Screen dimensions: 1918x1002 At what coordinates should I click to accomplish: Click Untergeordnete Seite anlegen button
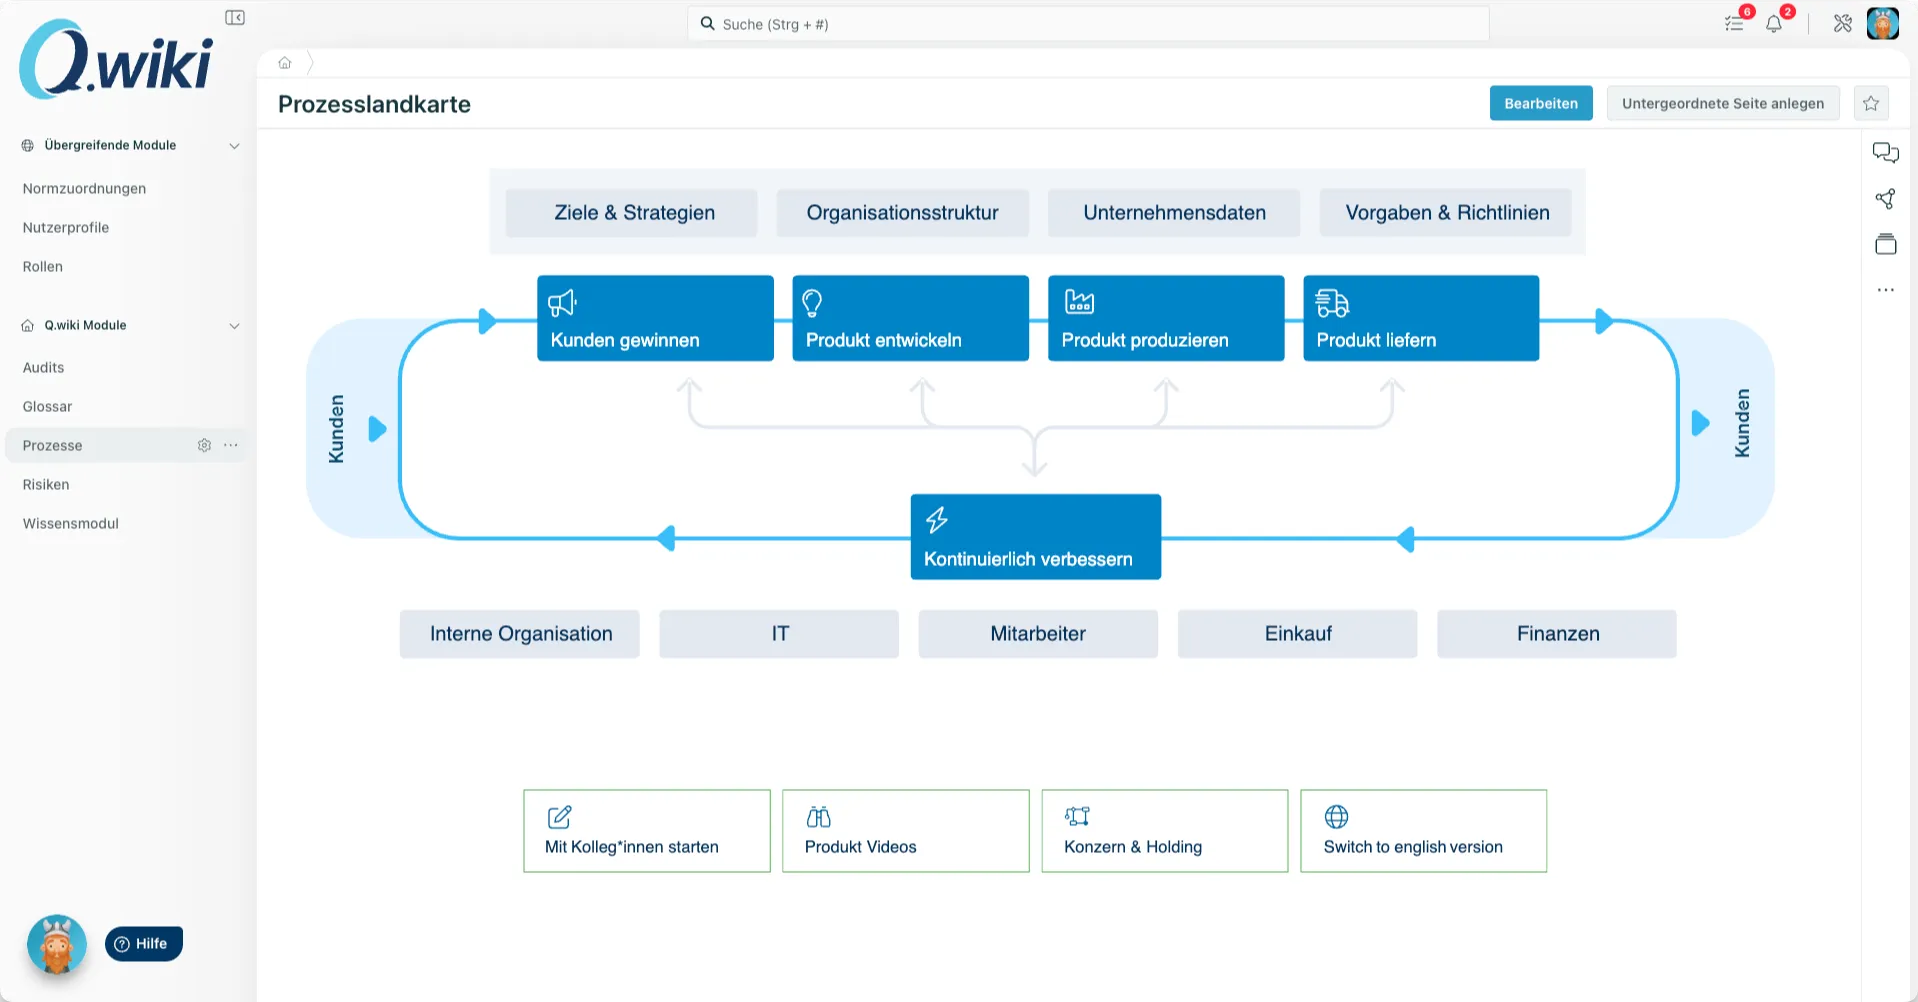click(1722, 103)
